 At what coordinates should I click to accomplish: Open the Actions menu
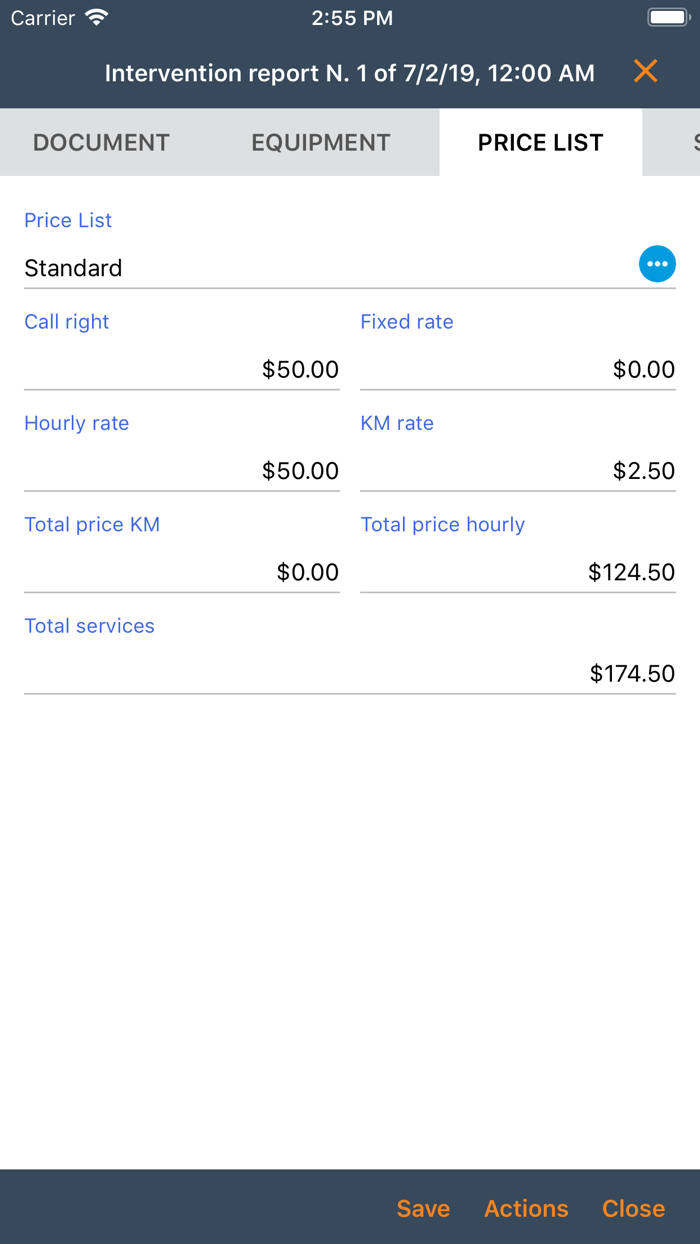tap(526, 1208)
